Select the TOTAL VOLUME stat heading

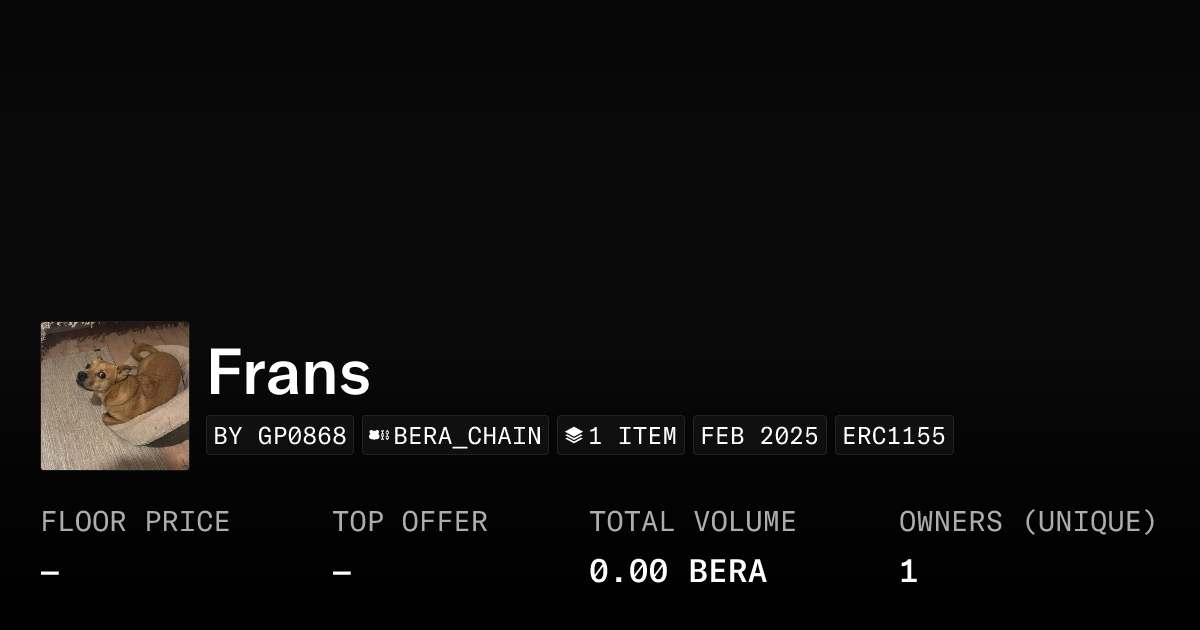[x=693, y=521]
